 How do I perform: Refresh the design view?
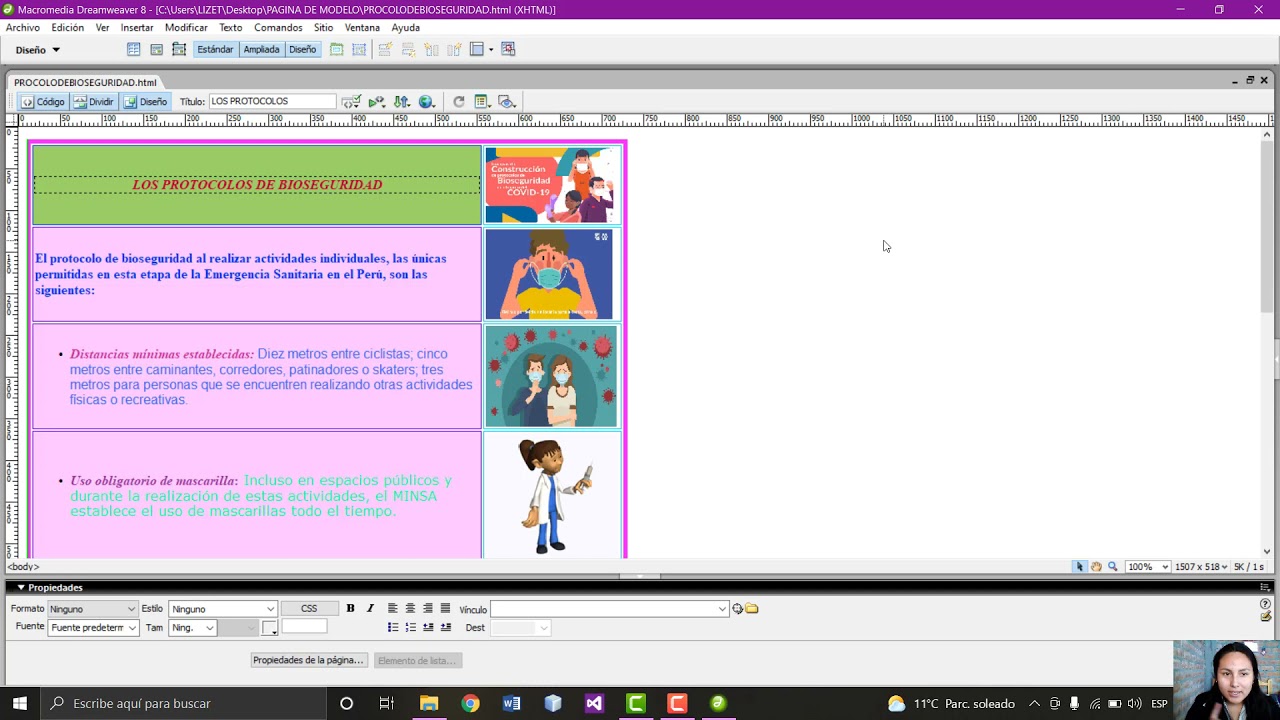click(x=458, y=102)
